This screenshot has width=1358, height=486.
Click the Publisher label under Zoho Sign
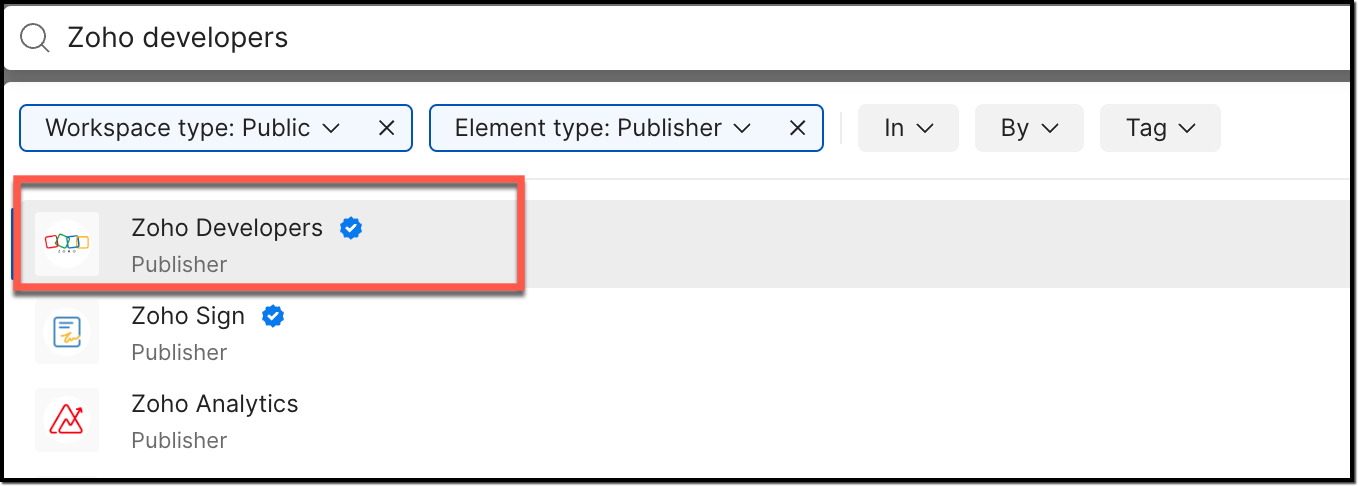point(179,352)
